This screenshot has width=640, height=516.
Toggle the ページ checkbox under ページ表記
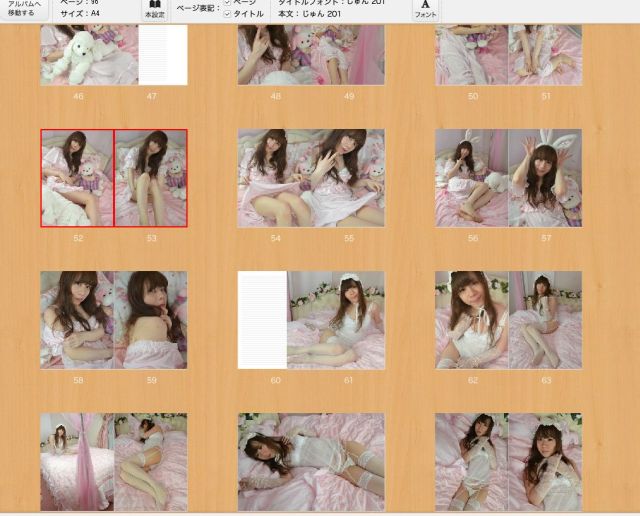click(227, 2)
